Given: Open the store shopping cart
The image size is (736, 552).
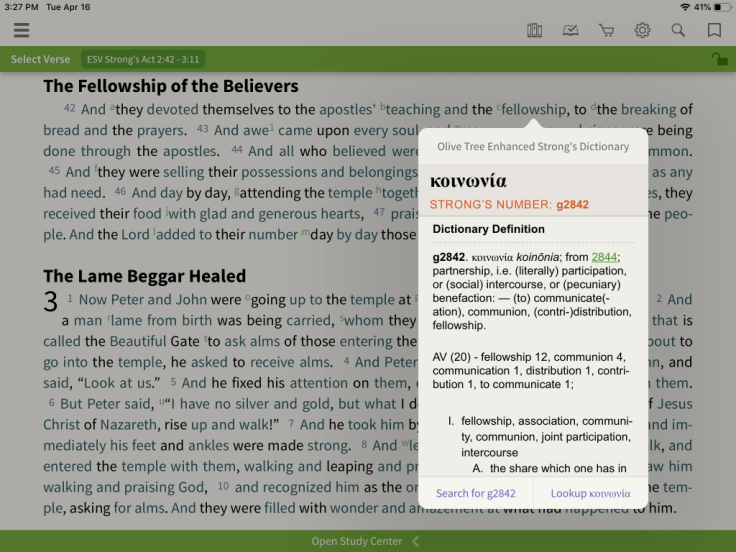Looking at the screenshot, I should click(x=606, y=30).
